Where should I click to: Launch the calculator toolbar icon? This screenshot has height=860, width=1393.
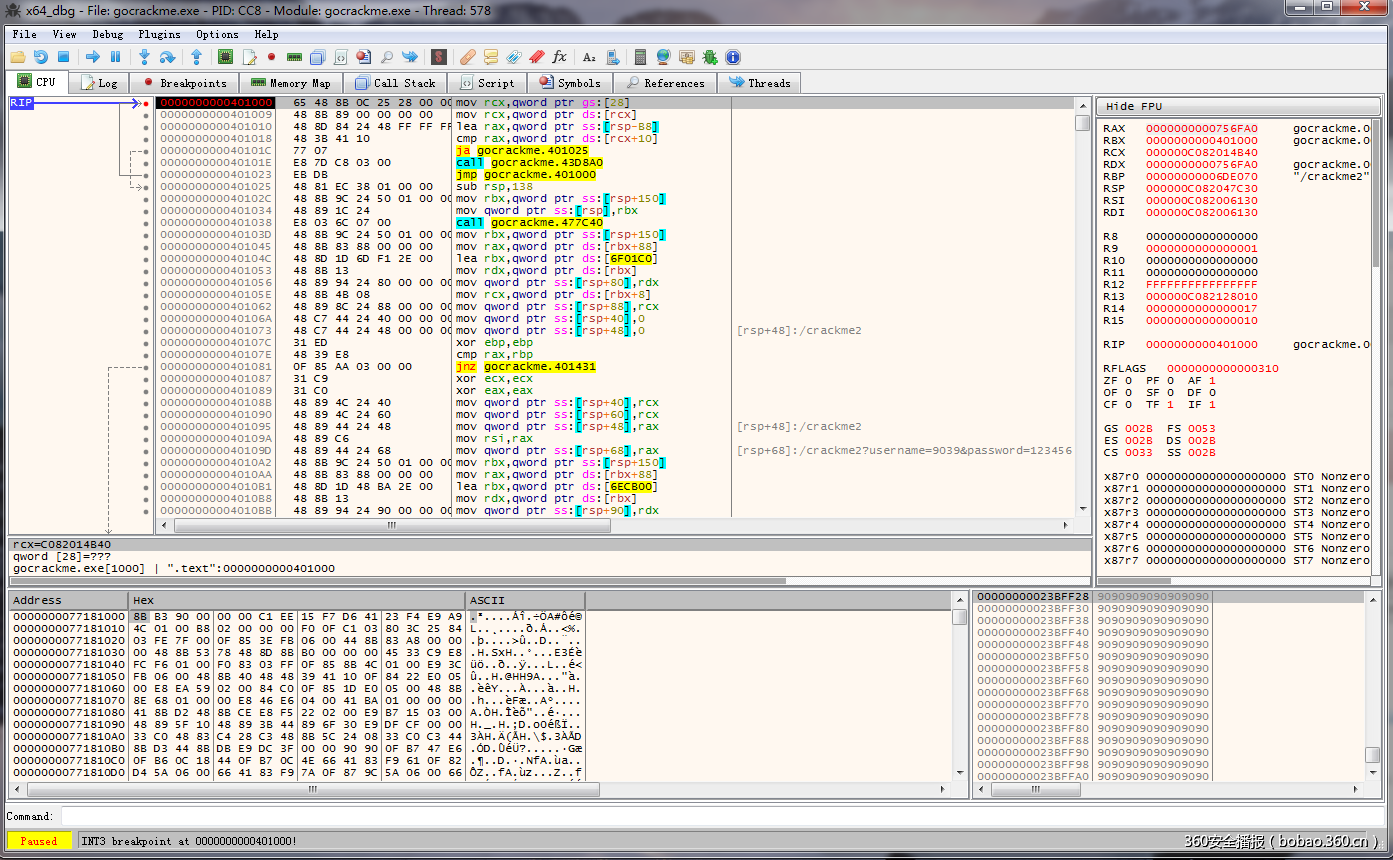(641, 57)
